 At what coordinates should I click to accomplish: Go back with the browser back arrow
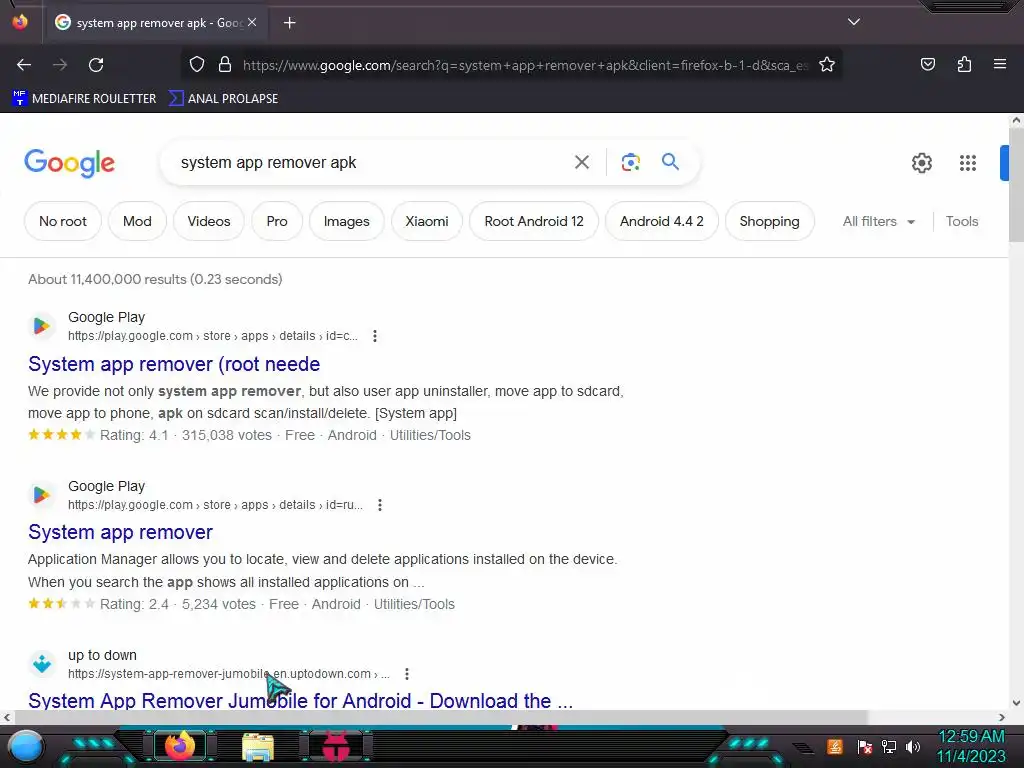click(24, 65)
